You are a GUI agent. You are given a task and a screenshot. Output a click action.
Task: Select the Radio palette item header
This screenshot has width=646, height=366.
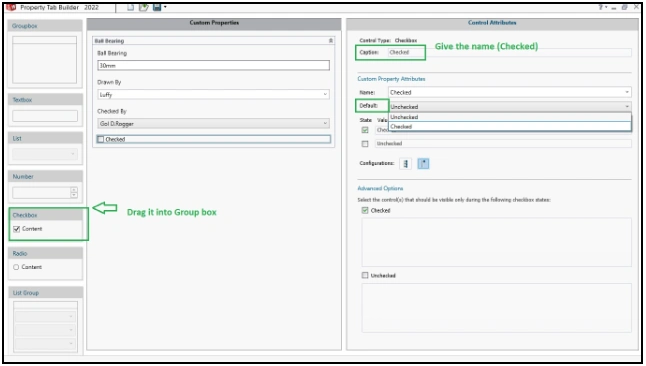click(45, 253)
